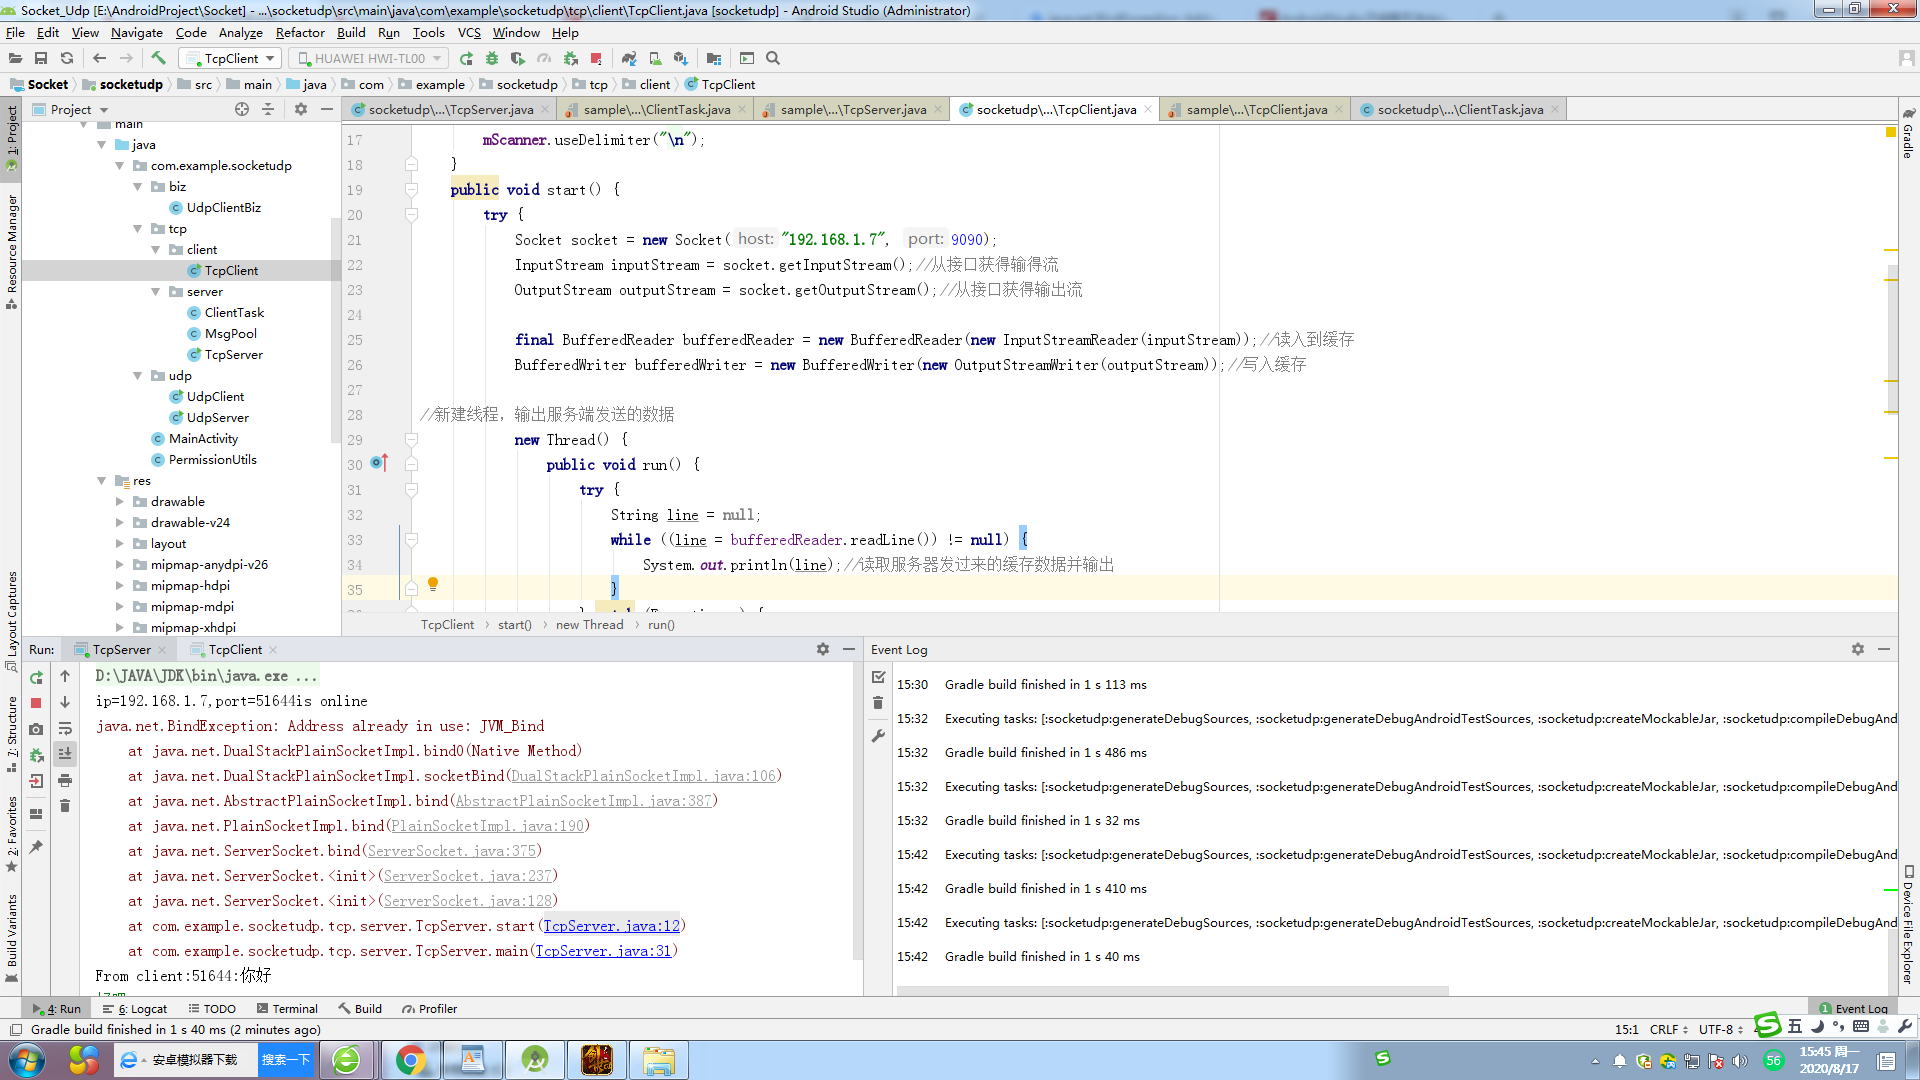Viewport: 1920px width, 1080px height.
Task: Switch to sample ClientTask.java editor tab
Action: (656, 109)
